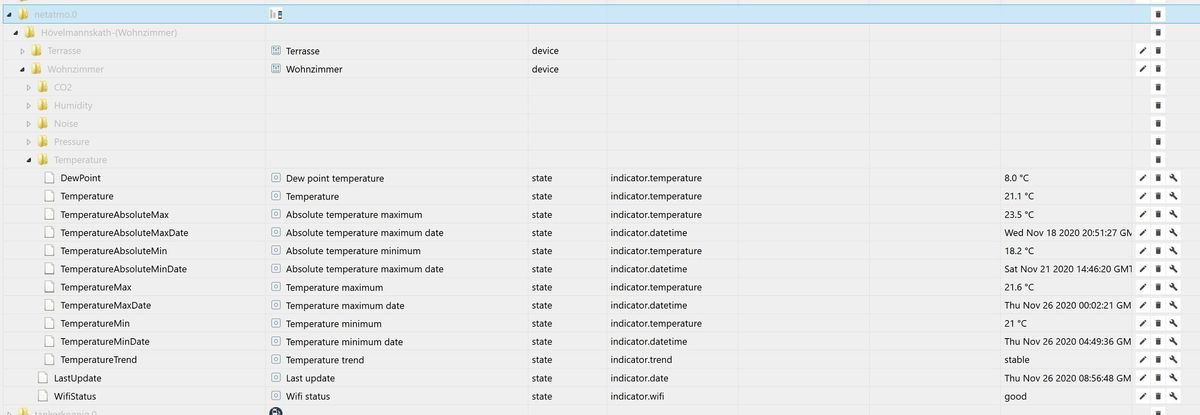Delete the Temperature folder object
The height and width of the screenshot is (415, 1200).
click(x=1158, y=159)
